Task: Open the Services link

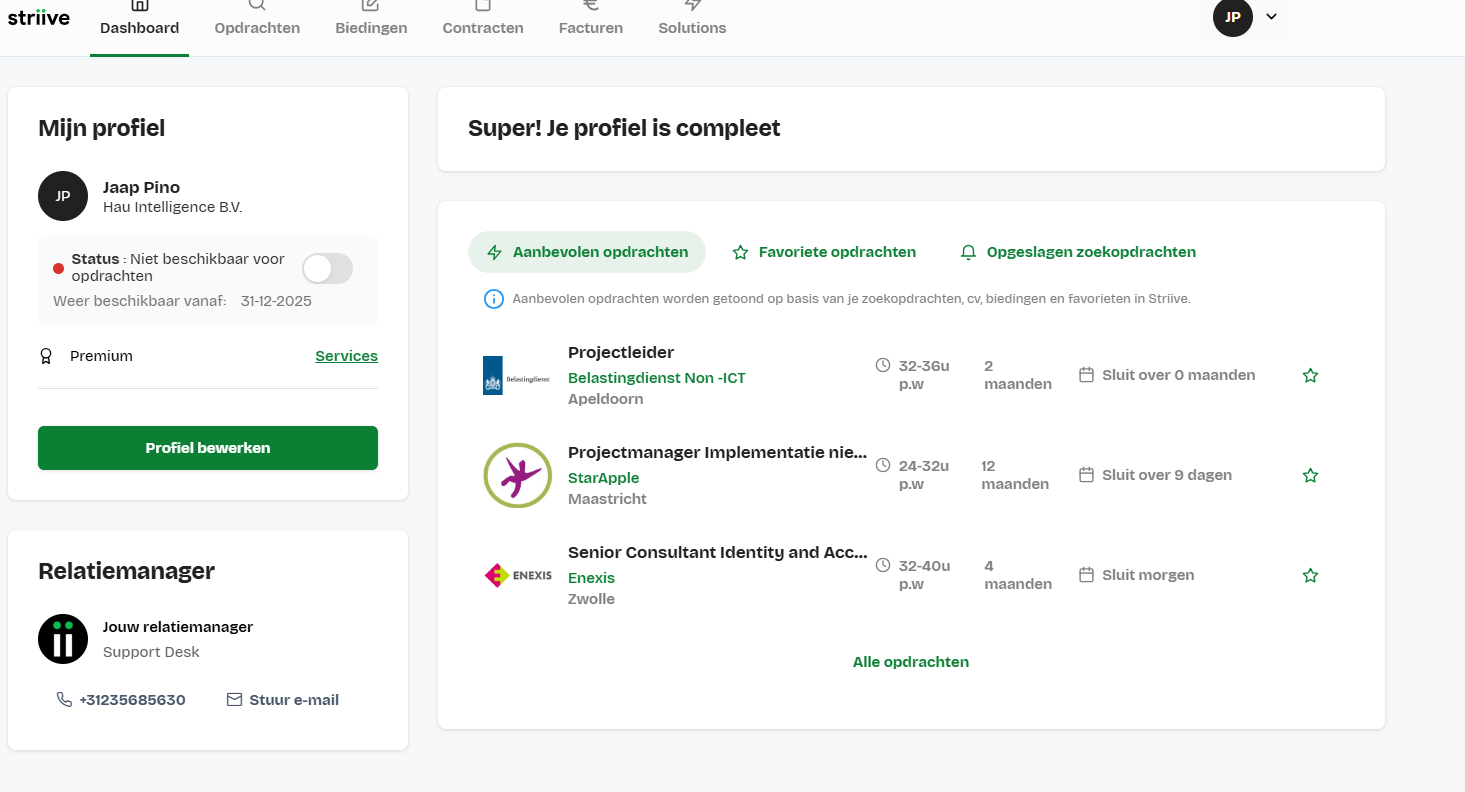Action: point(346,356)
